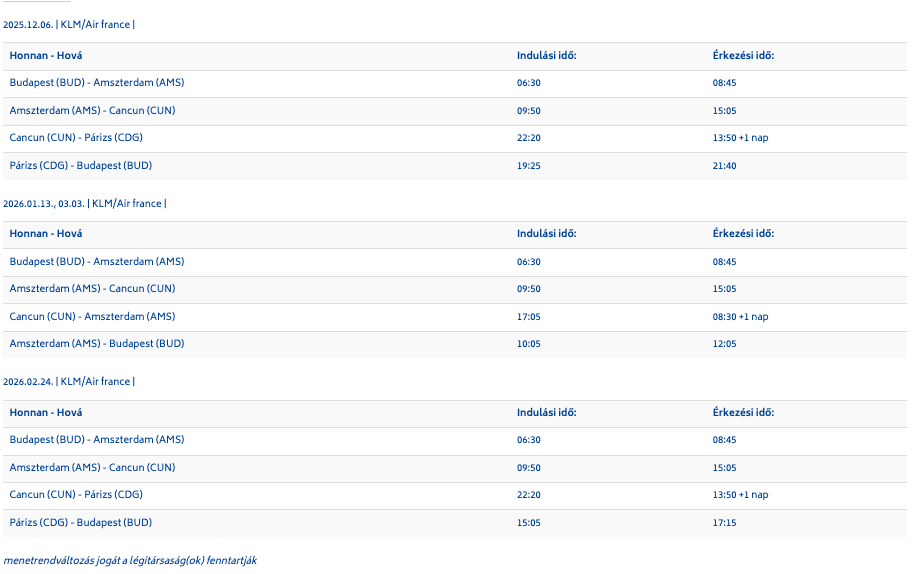
Task: Select Cancun (CUN) - Amszterdam (AMS) row
Action: tap(455, 317)
